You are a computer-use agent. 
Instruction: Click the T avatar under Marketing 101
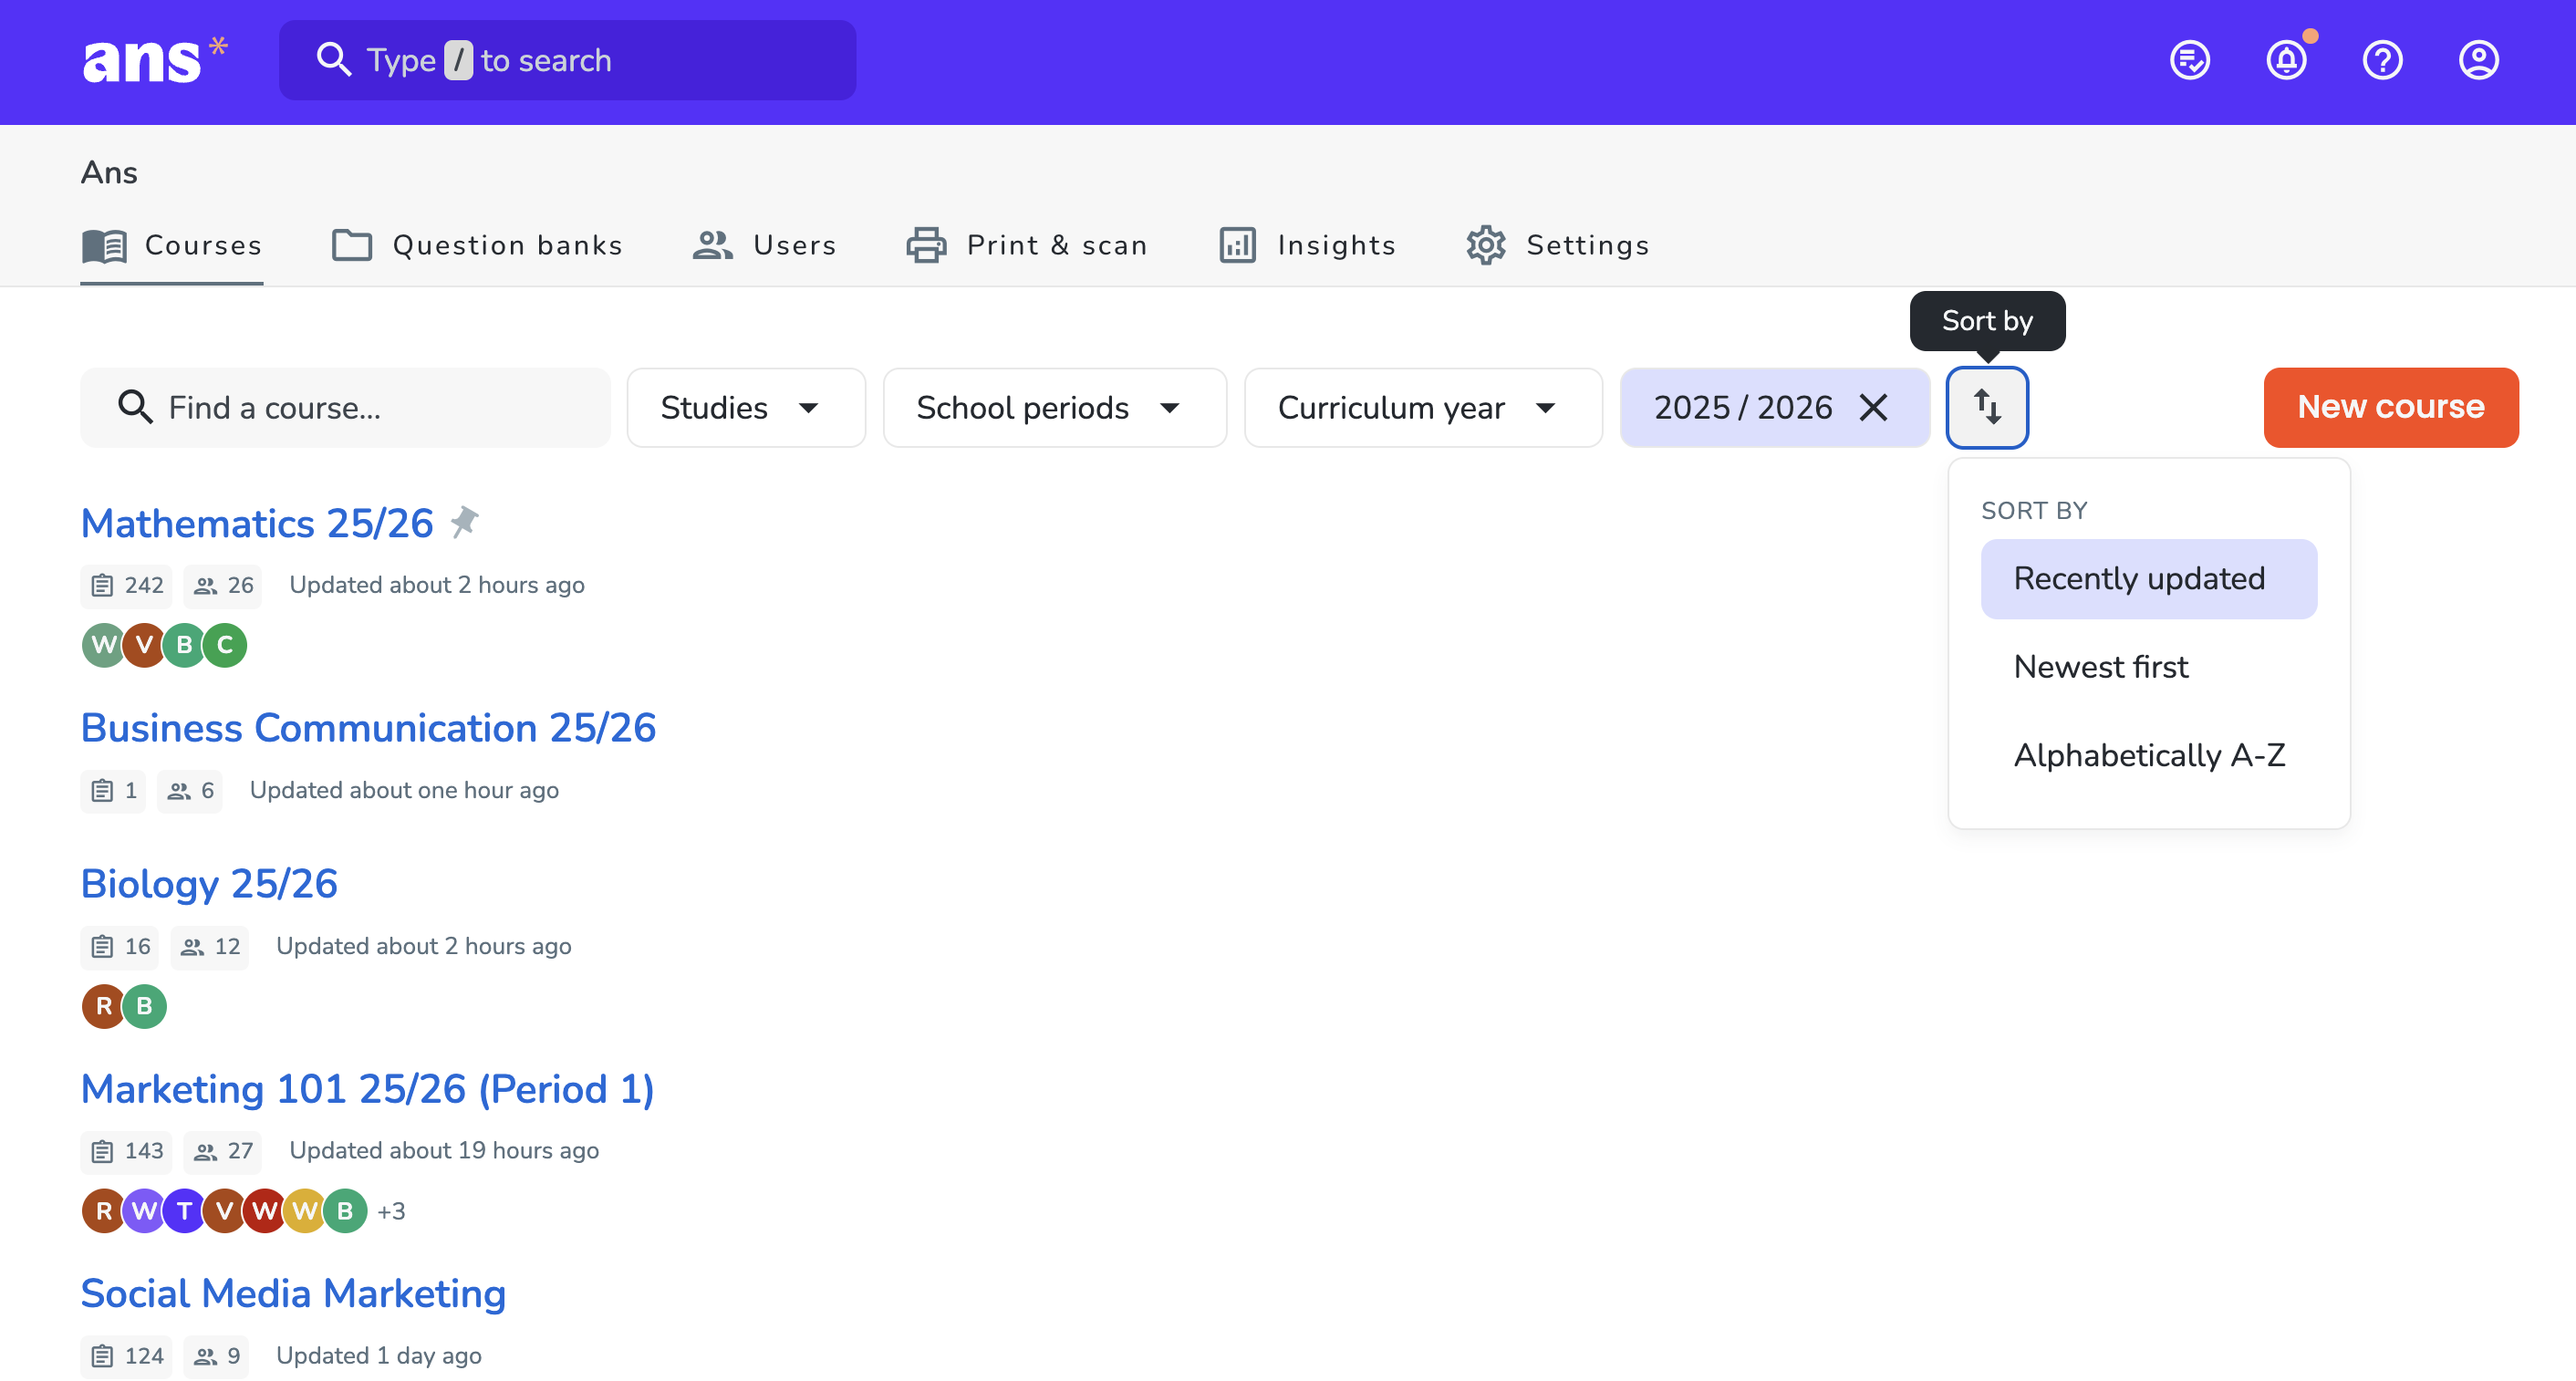tap(184, 1210)
